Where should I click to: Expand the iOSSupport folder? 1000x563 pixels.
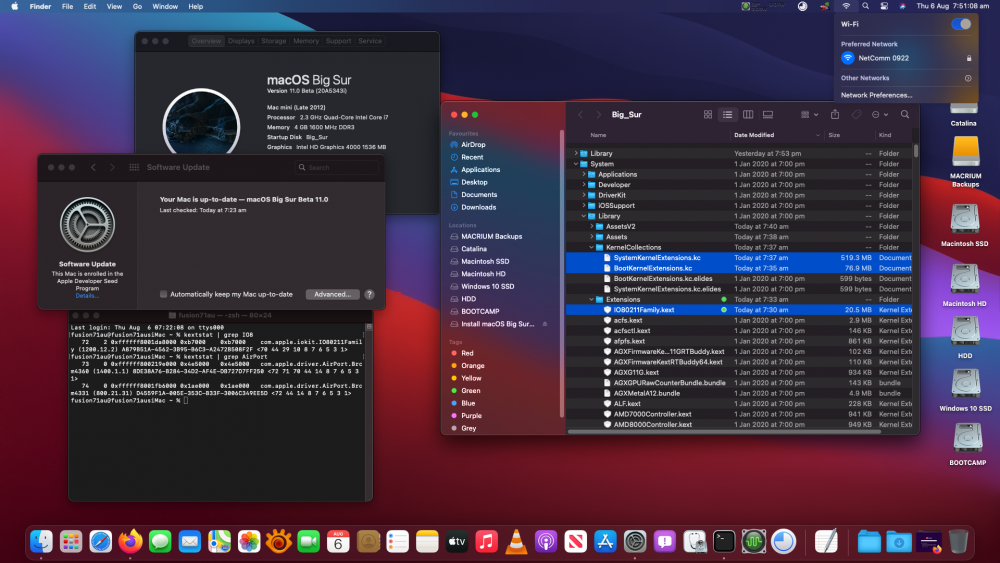(x=584, y=205)
